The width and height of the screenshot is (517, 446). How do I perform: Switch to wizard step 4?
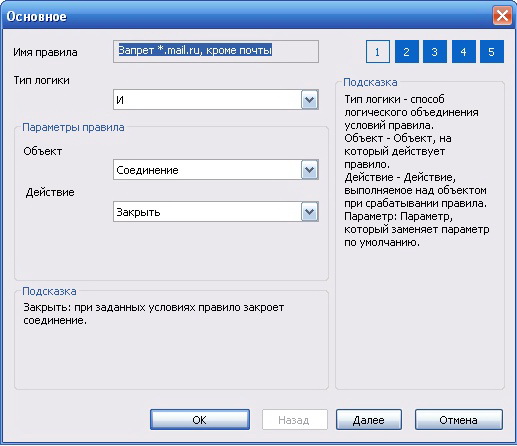pos(464,52)
